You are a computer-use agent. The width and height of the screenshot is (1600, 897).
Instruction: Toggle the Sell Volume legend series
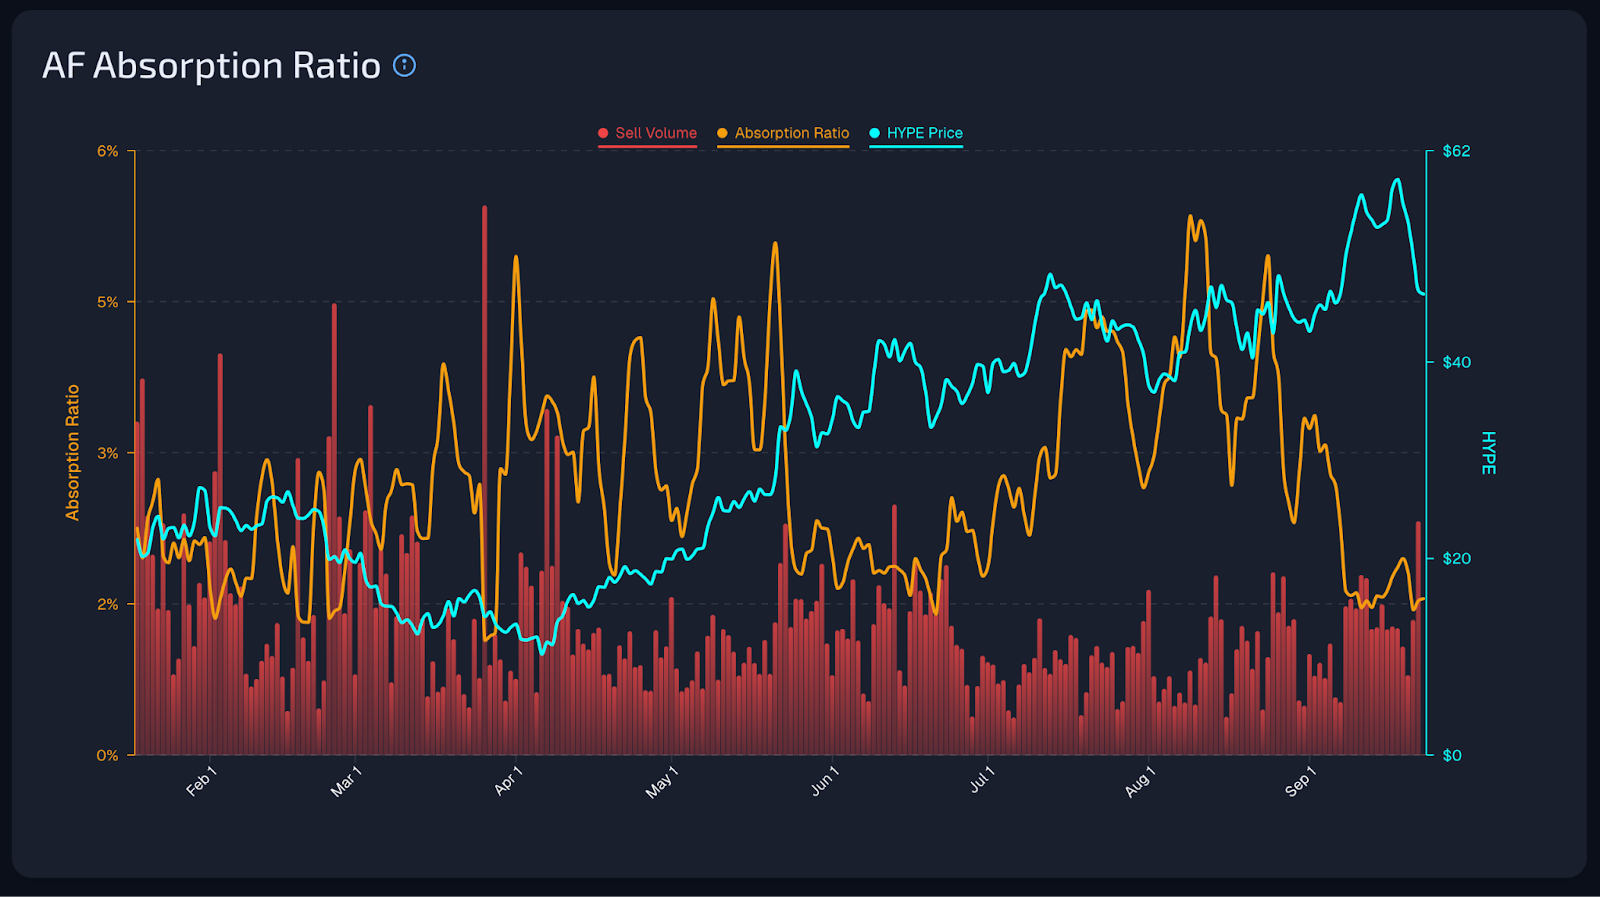[647, 133]
